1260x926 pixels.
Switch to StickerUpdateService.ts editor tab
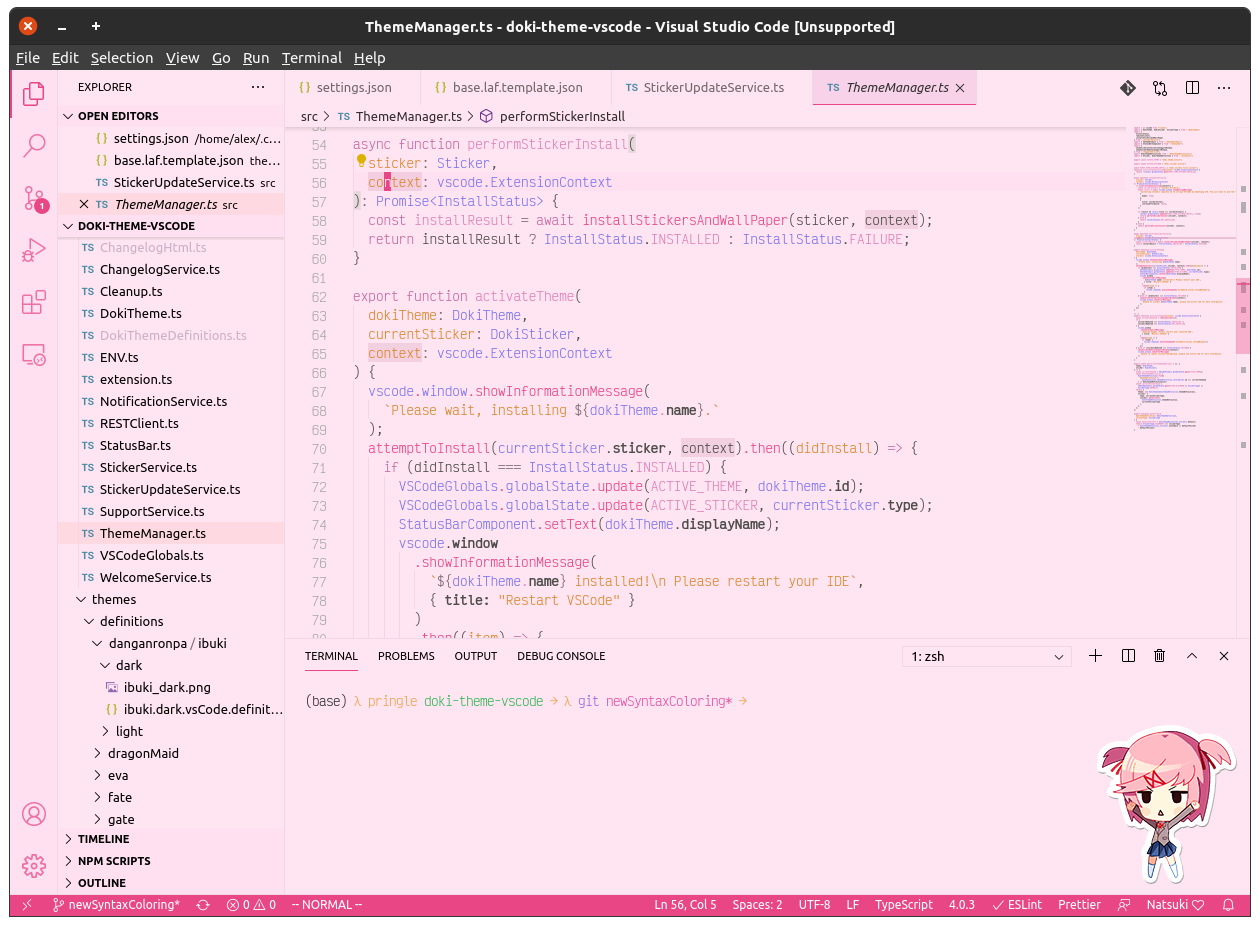pyautogui.click(x=712, y=88)
